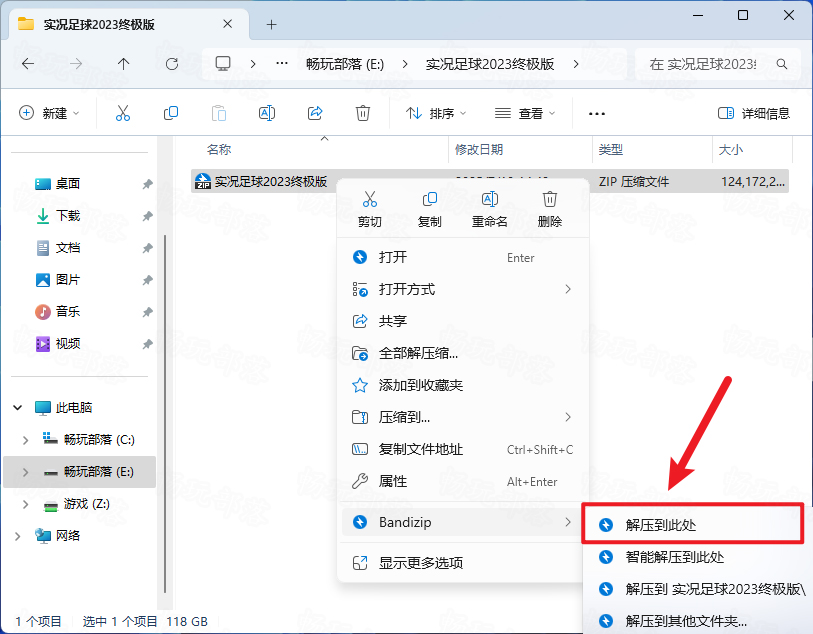Open the 新建 dropdown

(49, 113)
